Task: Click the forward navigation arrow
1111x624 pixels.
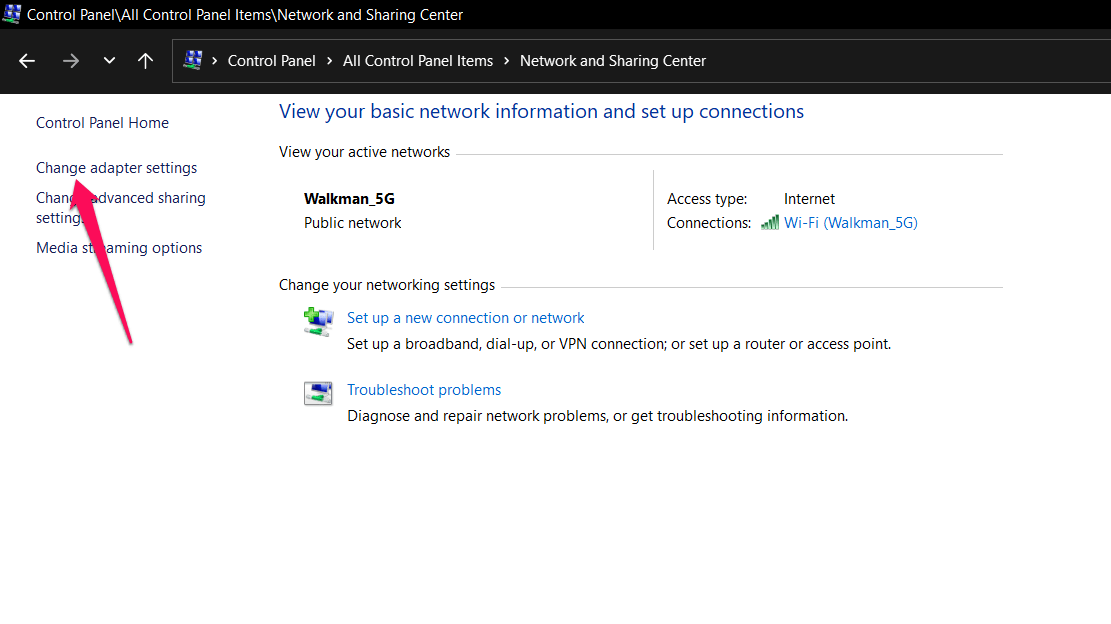Action: tap(70, 61)
